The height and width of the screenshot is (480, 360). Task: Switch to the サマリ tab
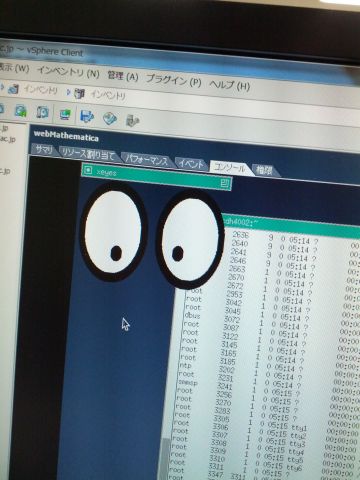coord(44,150)
